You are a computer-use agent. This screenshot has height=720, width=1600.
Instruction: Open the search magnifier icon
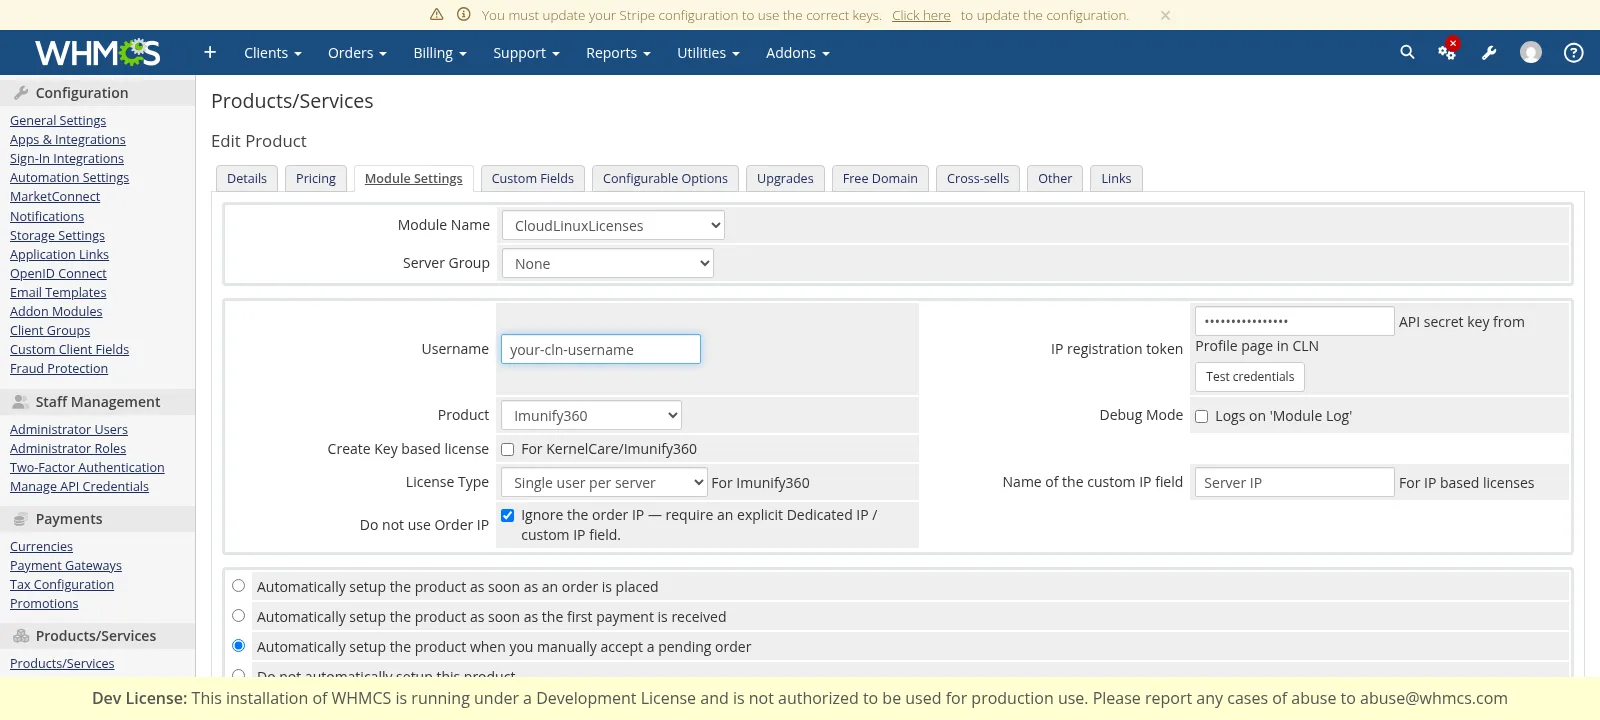coord(1407,52)
